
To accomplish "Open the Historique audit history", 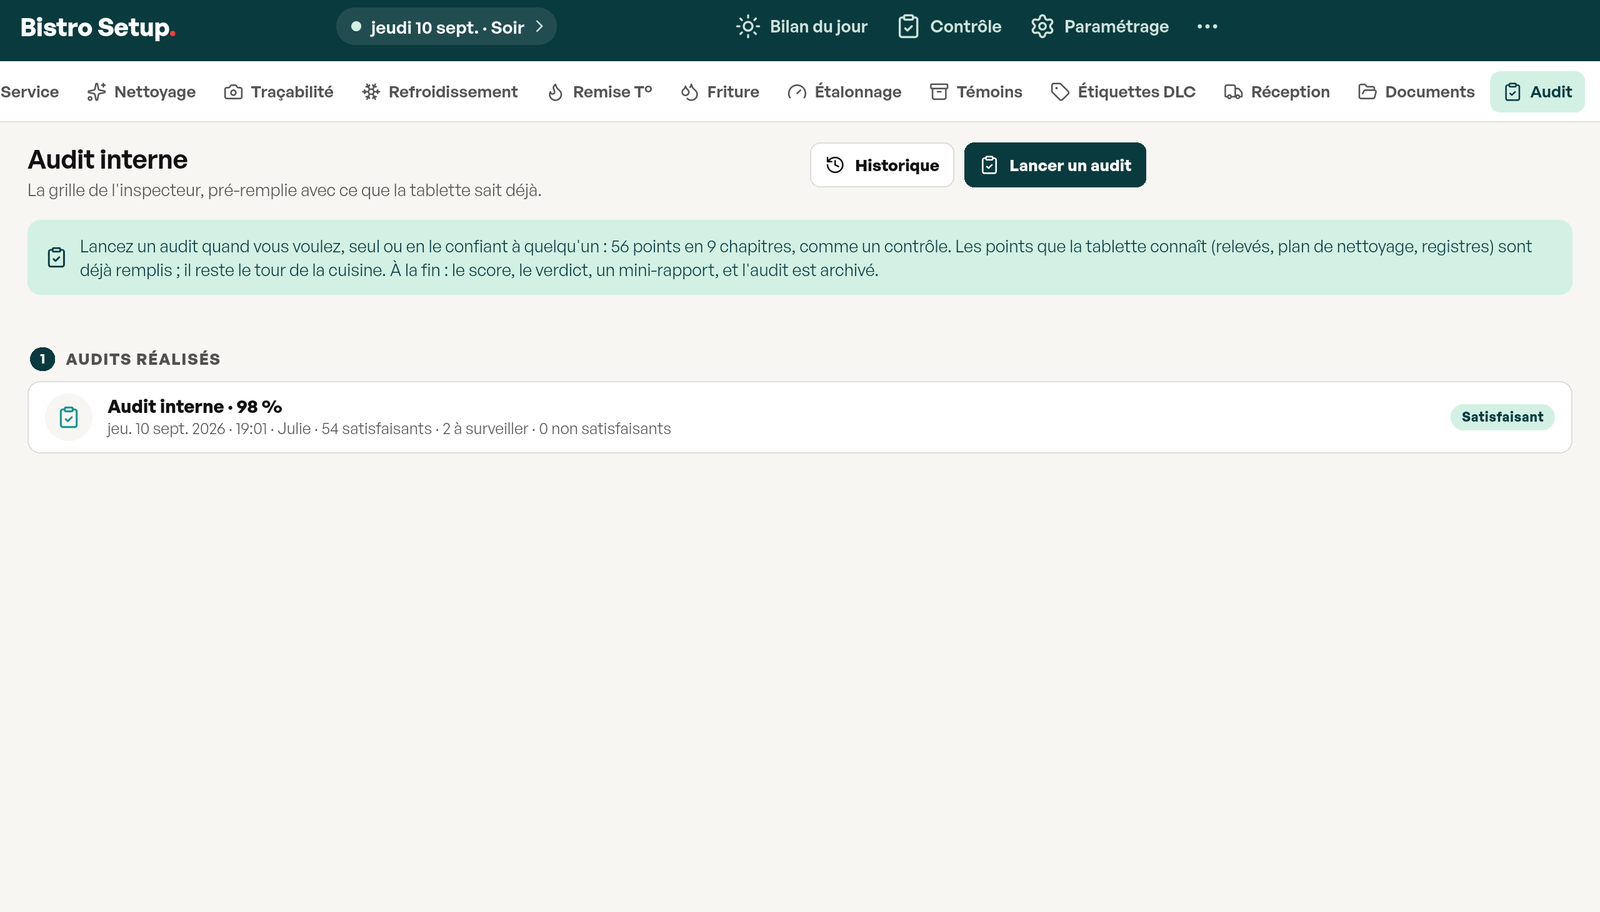I will (882, 165).
